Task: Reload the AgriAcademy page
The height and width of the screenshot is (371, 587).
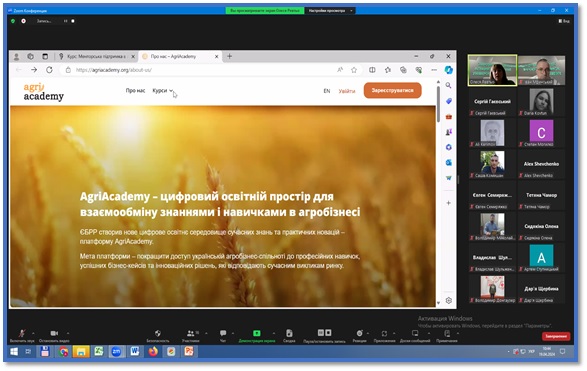Action: [x=49, y=70]
